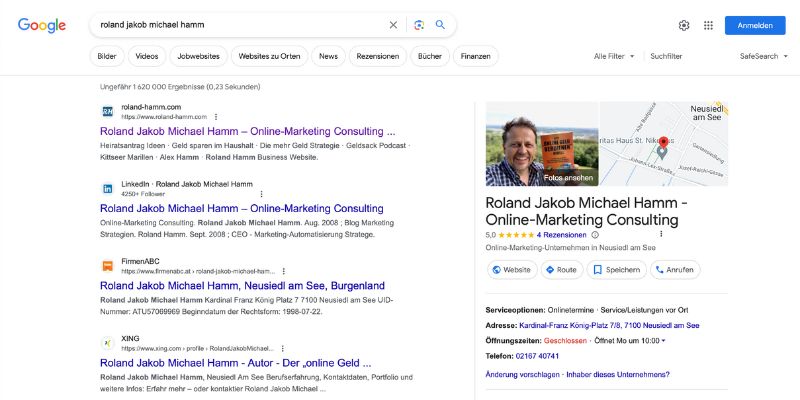
Task: Filter by Finanzen chip
Action: coord(476,56)
